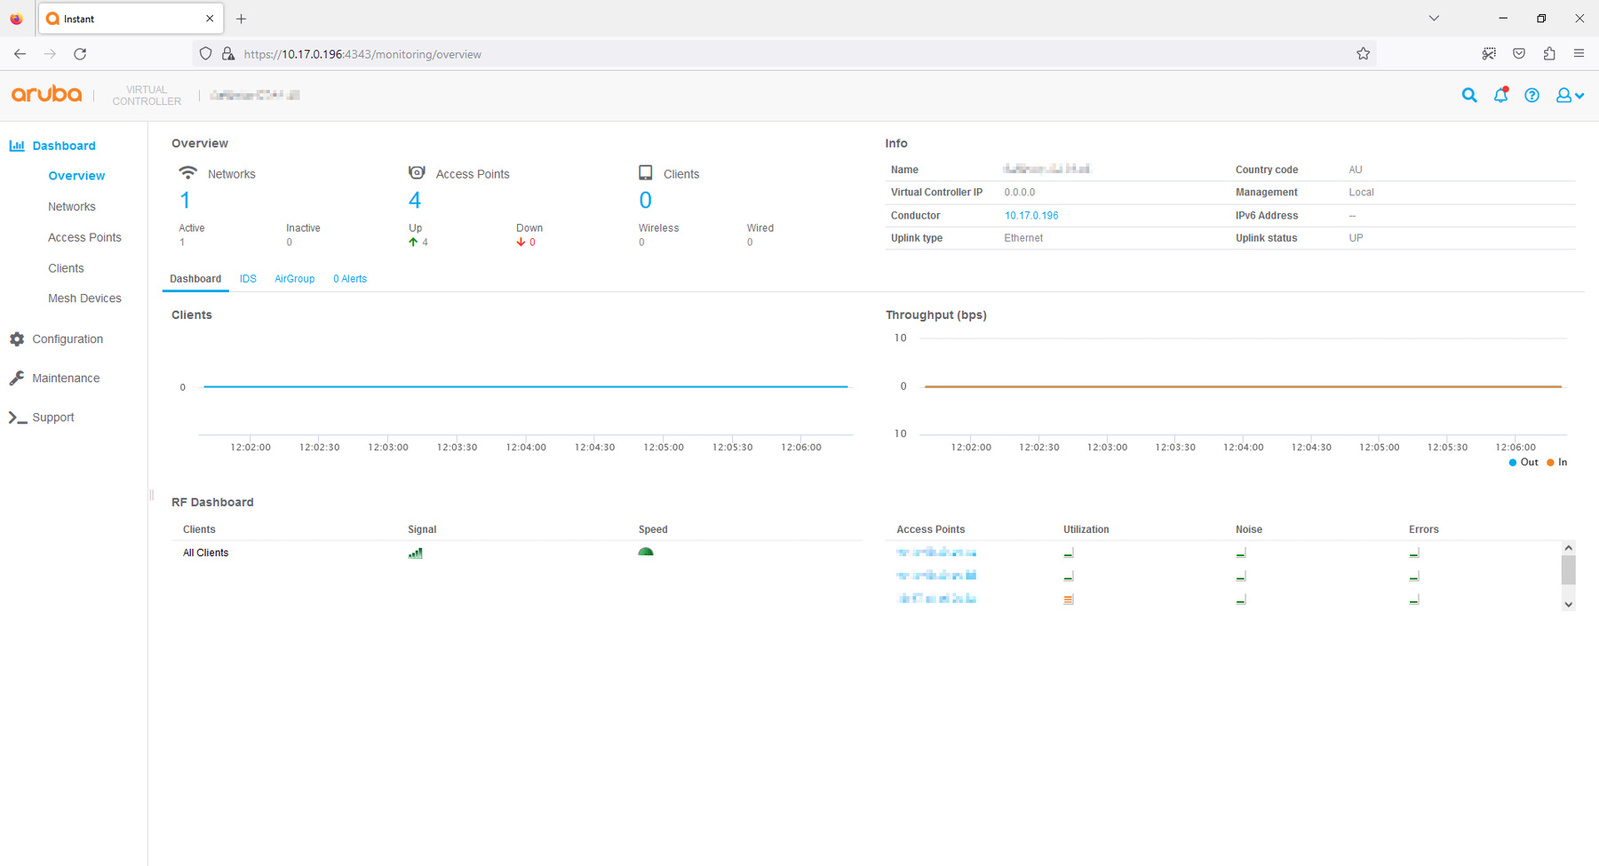The height and width of the screenshot is (866, 1599).
Task: Click the Uplink status value UP
Action: point(1355,238)
